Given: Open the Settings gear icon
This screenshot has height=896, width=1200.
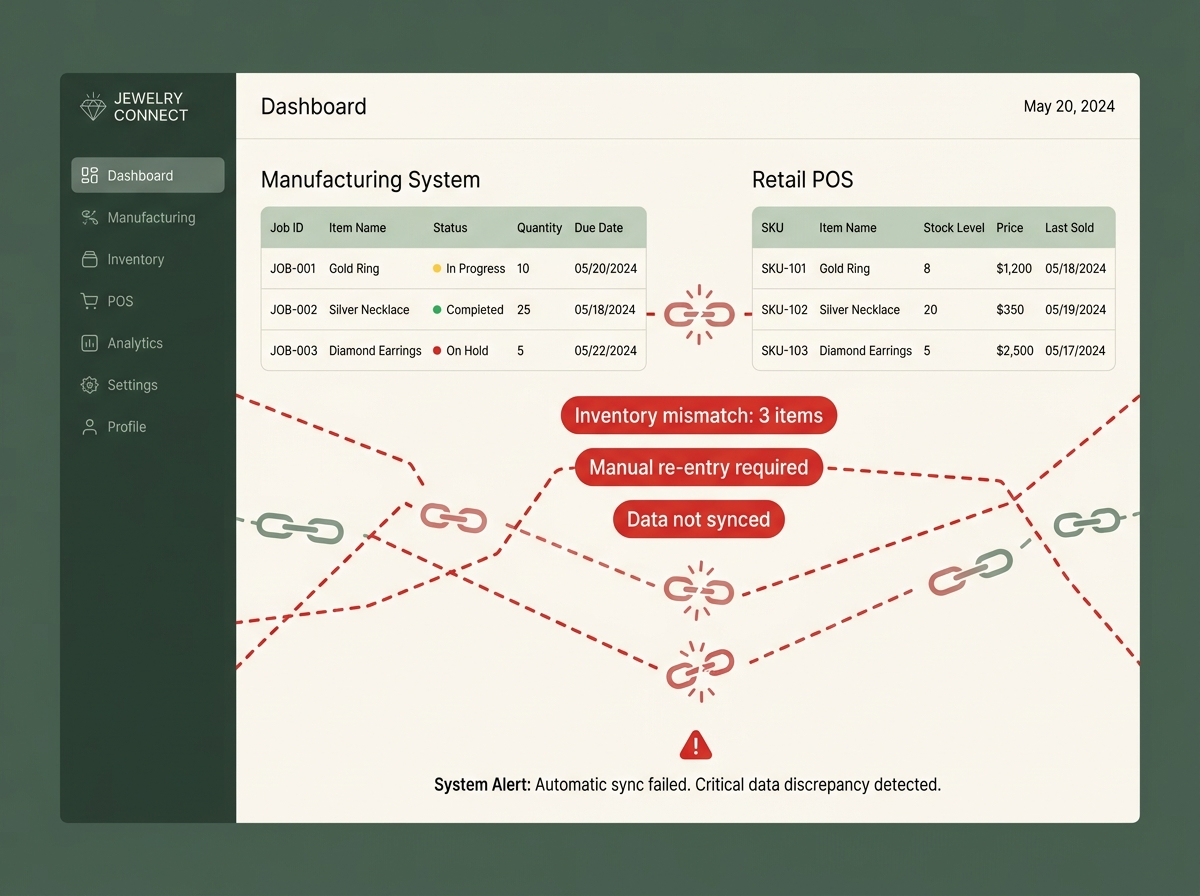Looking at the screenshot, I should [x=89, y=385].
